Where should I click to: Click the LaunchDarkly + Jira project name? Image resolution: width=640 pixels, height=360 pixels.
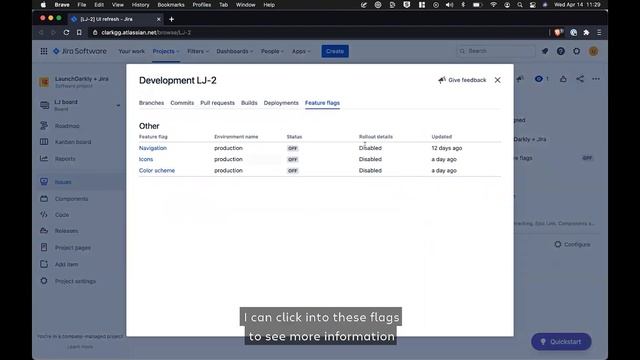tap(82, 79)
